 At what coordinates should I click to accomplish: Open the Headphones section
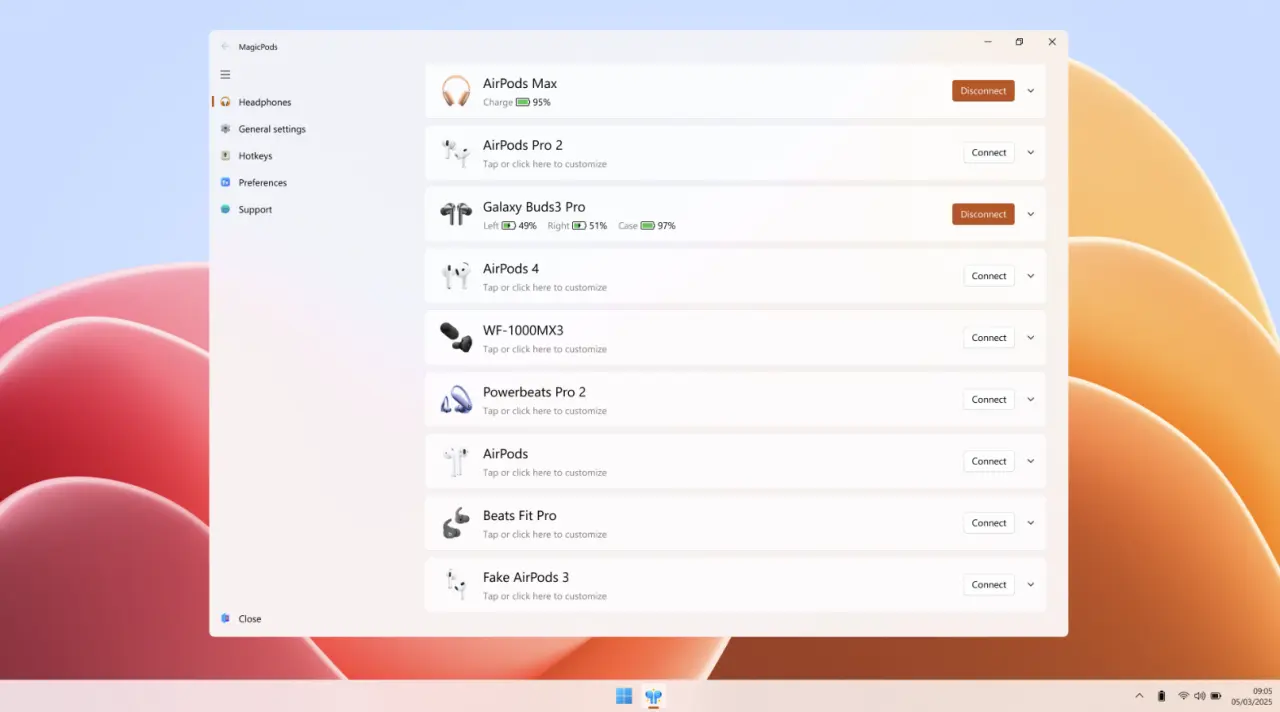coord(265,102)
